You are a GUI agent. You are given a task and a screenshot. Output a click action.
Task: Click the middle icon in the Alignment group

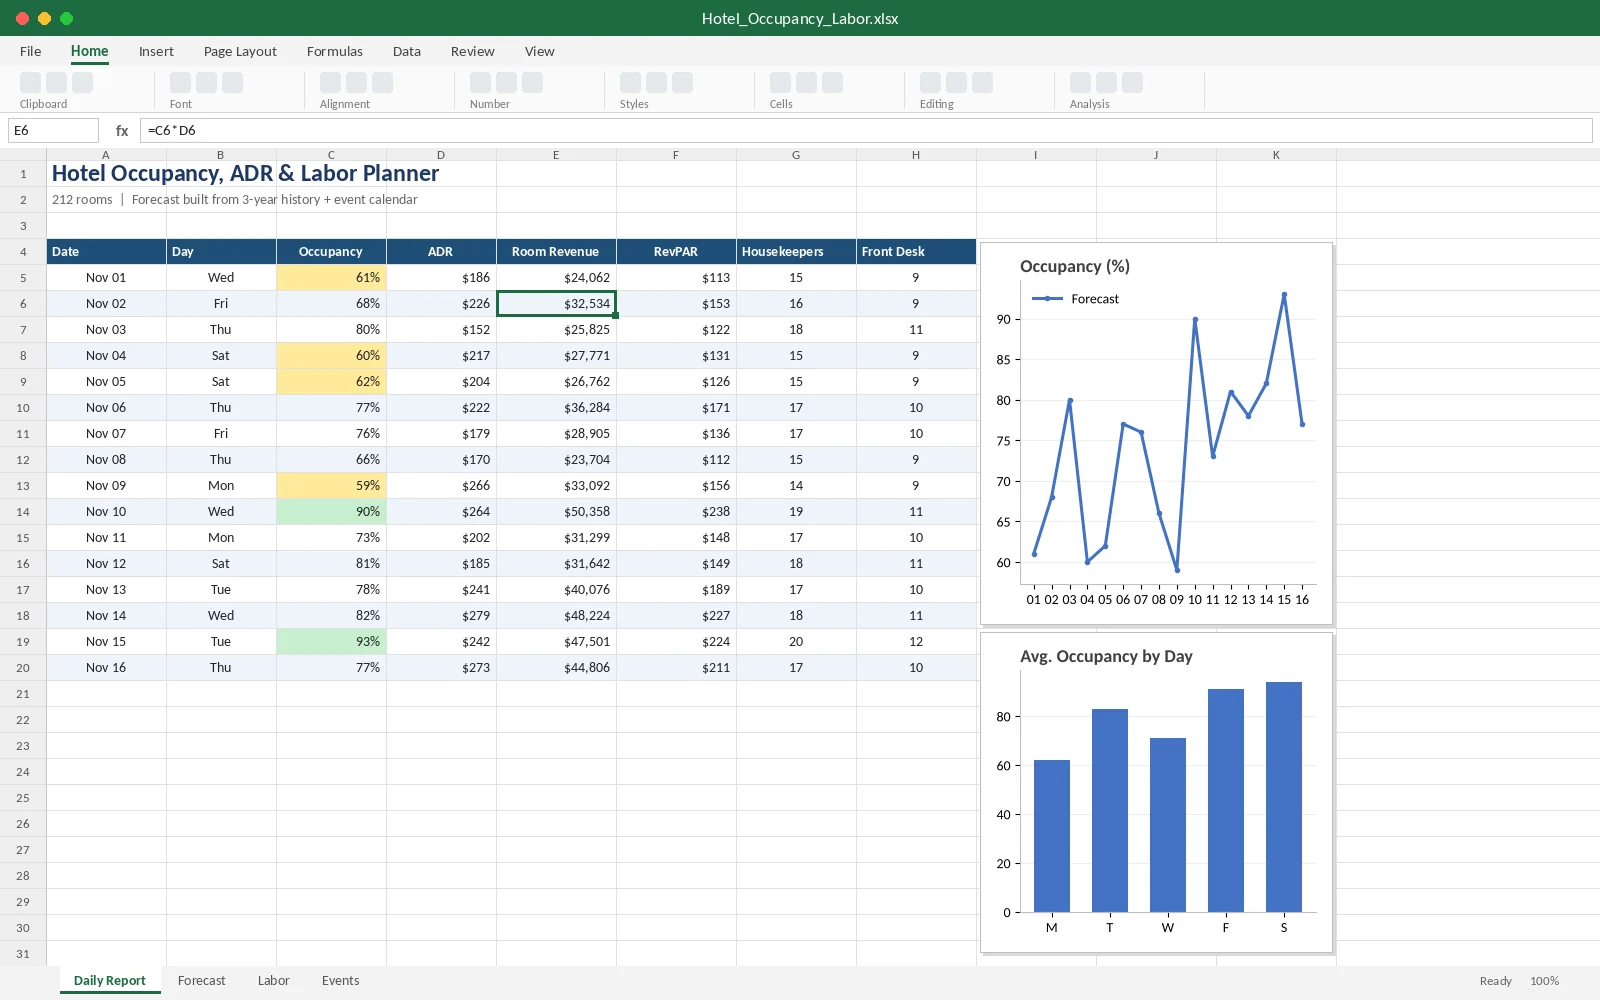357,83
